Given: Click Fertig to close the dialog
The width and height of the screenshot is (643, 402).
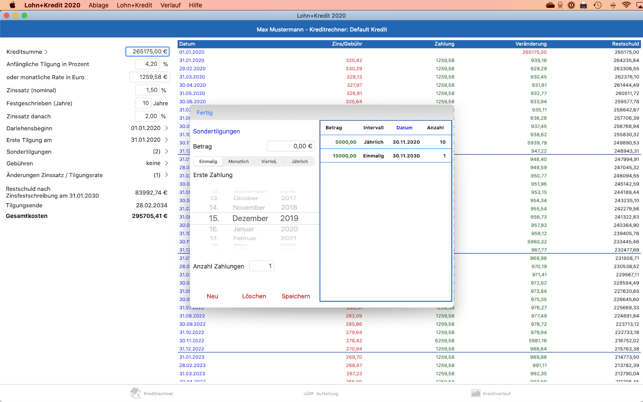Looking at the screenshot, I should [204, 112].
